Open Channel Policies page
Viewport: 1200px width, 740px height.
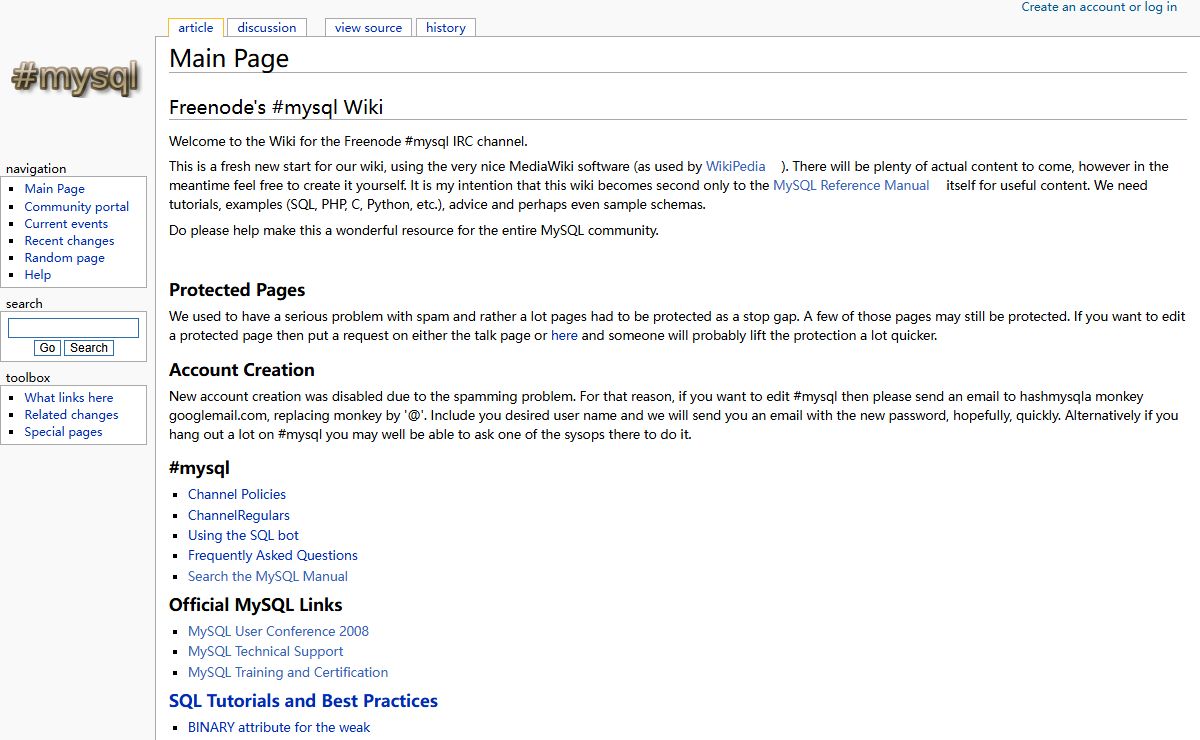[237, 494]
